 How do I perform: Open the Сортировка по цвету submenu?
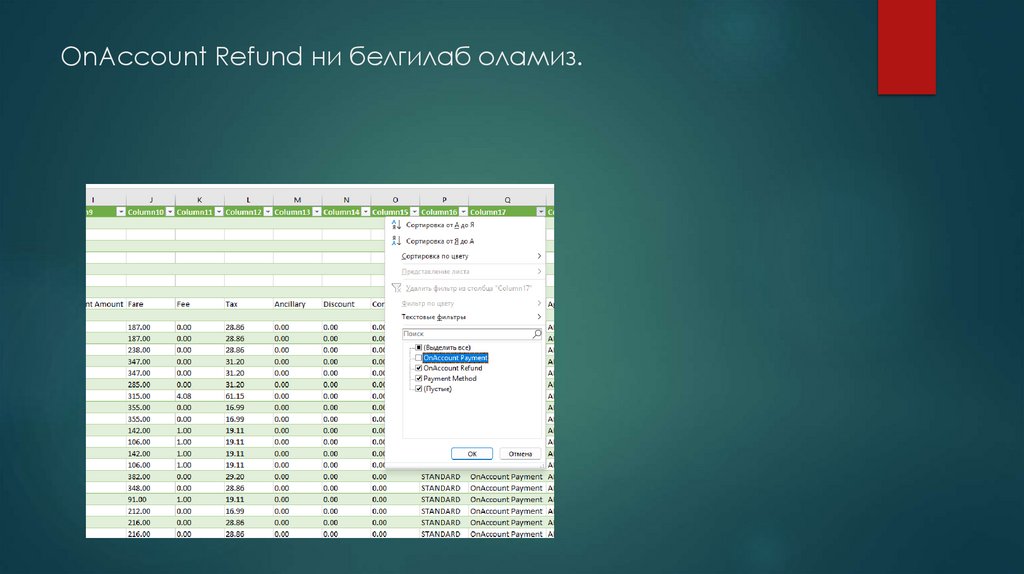[470, 256]
